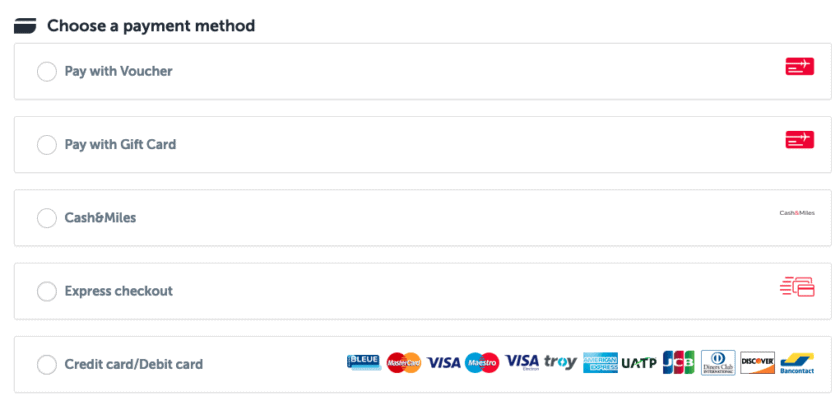
Task: Click the American Express logo
Action: 600,362
